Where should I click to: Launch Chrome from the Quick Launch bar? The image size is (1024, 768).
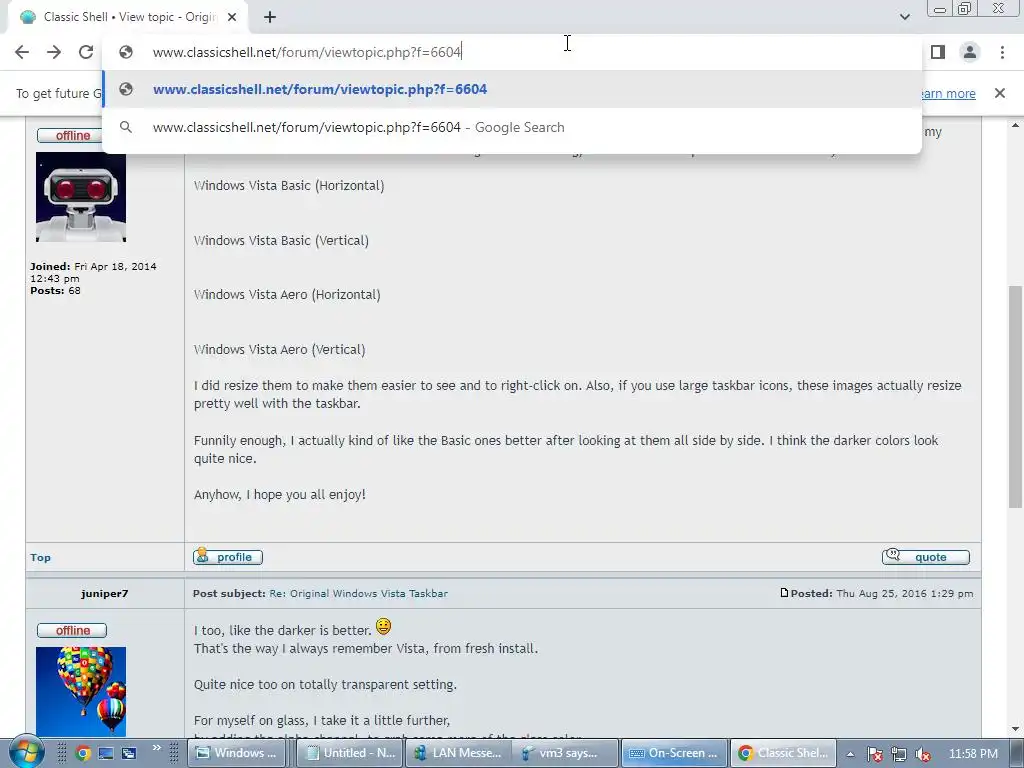point(83,754)
